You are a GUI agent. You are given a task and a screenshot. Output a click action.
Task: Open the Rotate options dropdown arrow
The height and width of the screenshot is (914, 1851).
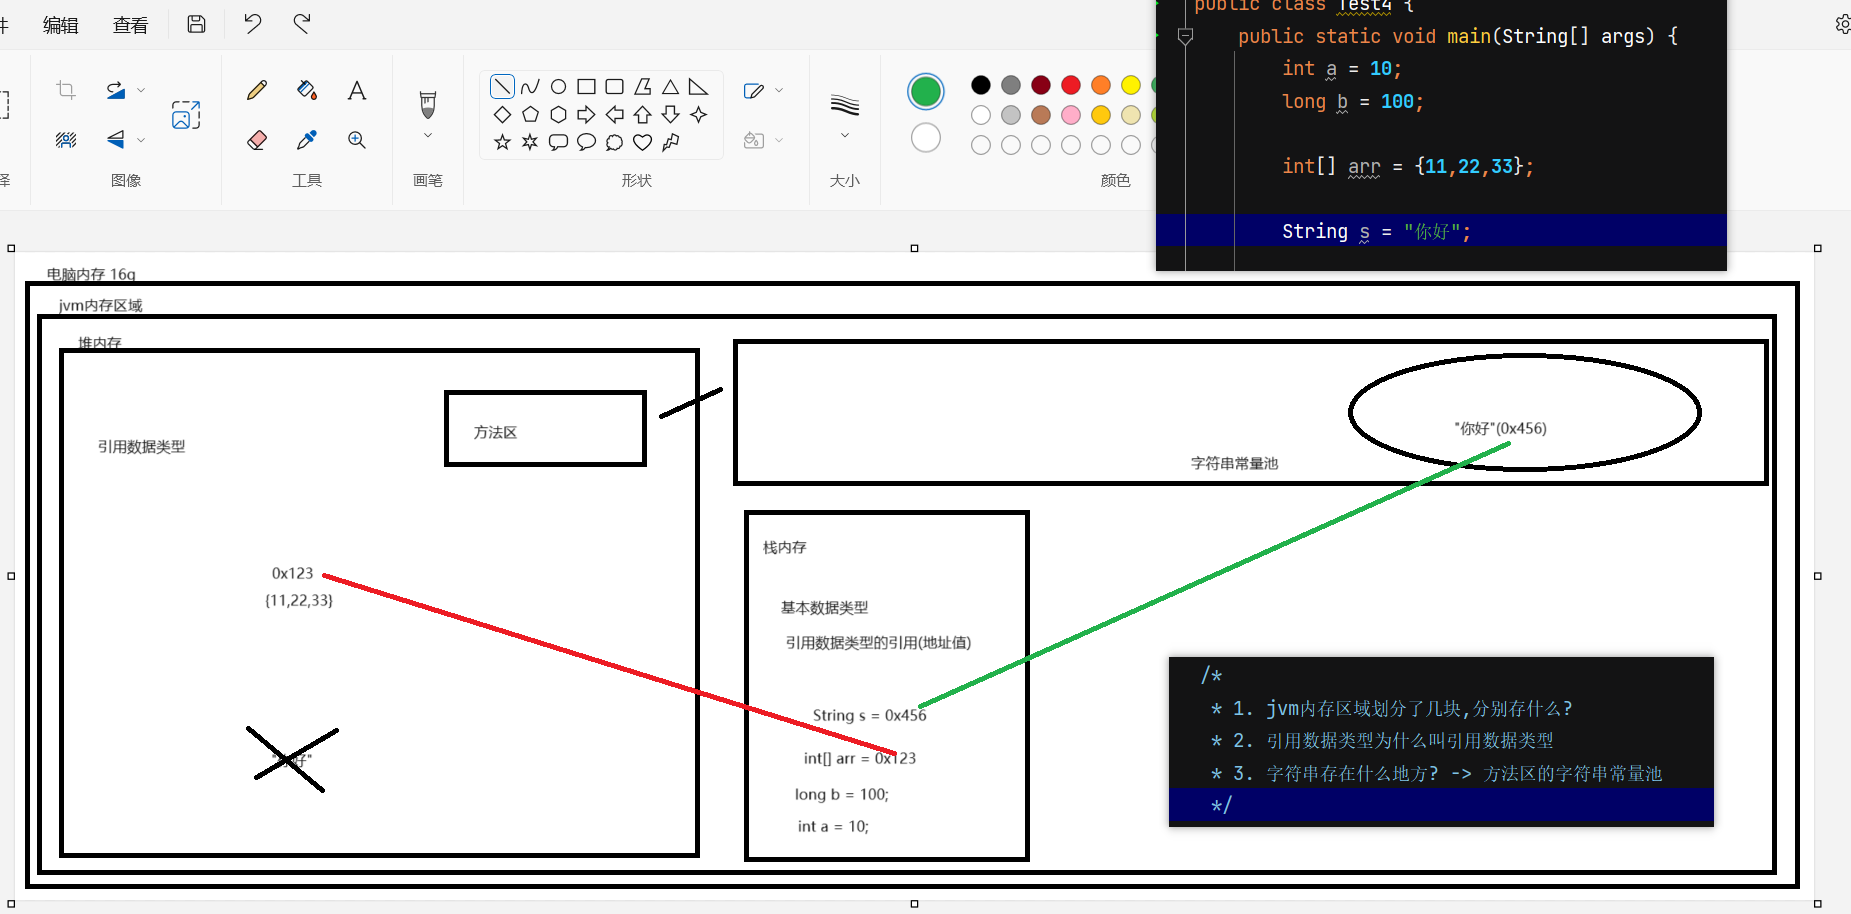point(141,90)
